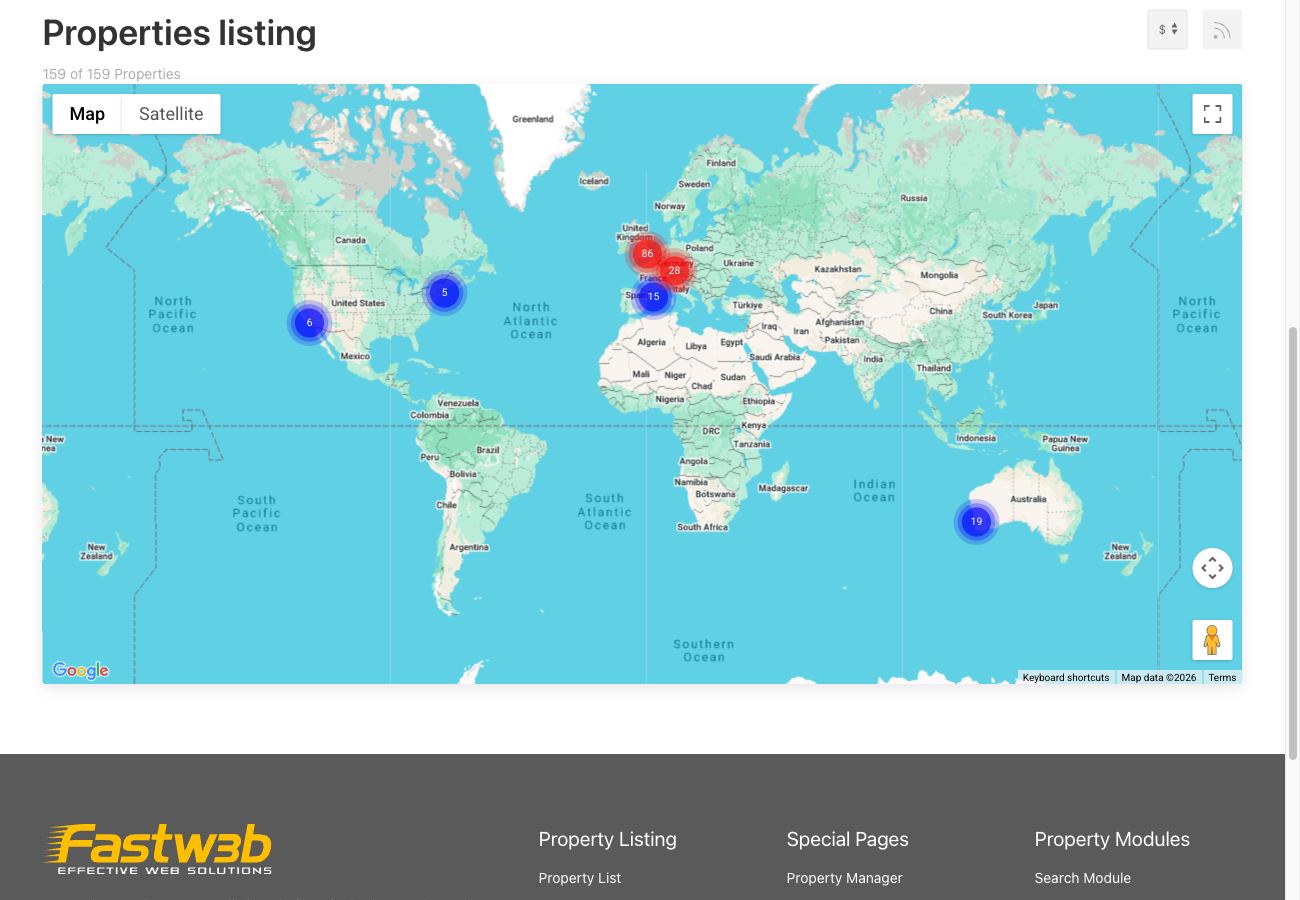Open the Property Manager page
This screenshot has width=1300, height=900.
coord(844,878)
